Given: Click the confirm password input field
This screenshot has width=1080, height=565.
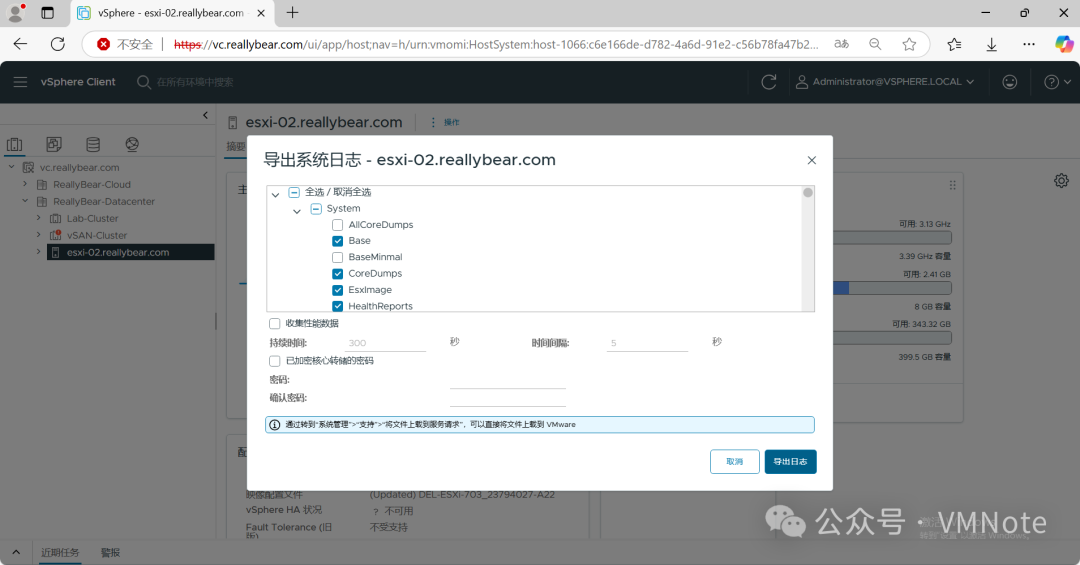Looking at the screenshot, I should coord(508,398).
